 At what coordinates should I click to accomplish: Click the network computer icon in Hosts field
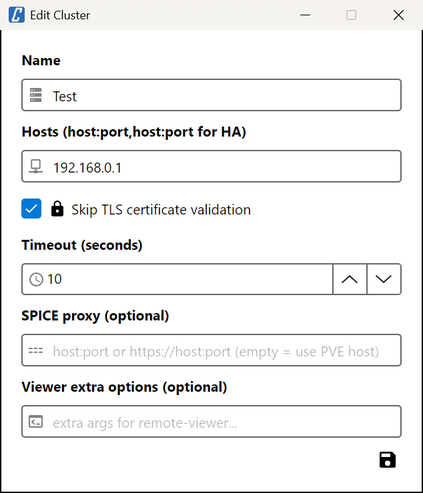pos(36,166)
